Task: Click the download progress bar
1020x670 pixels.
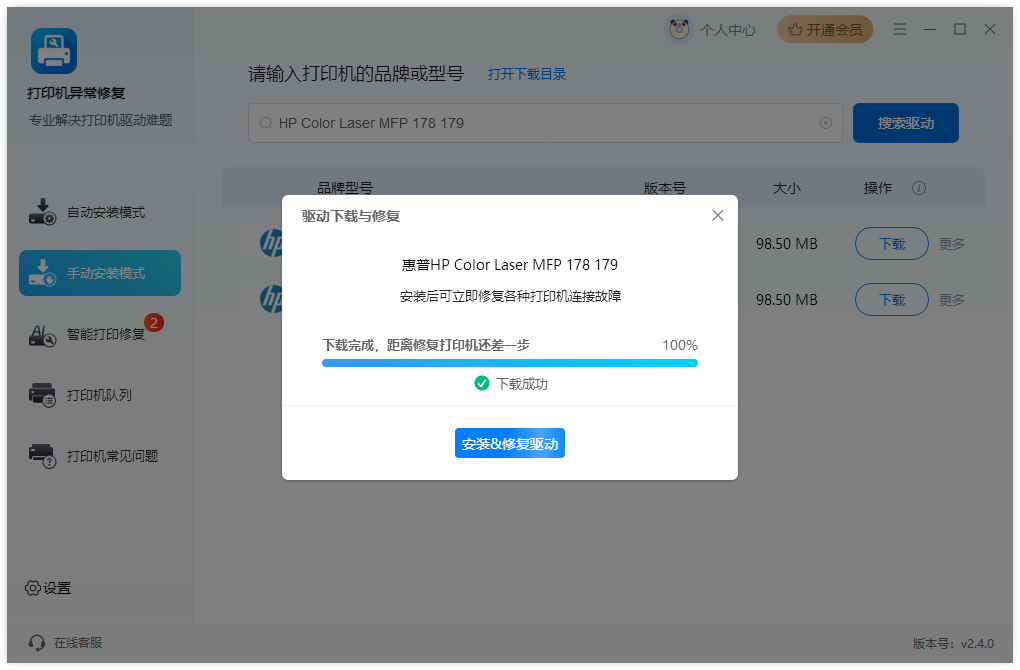Action: tap(510, 363)
